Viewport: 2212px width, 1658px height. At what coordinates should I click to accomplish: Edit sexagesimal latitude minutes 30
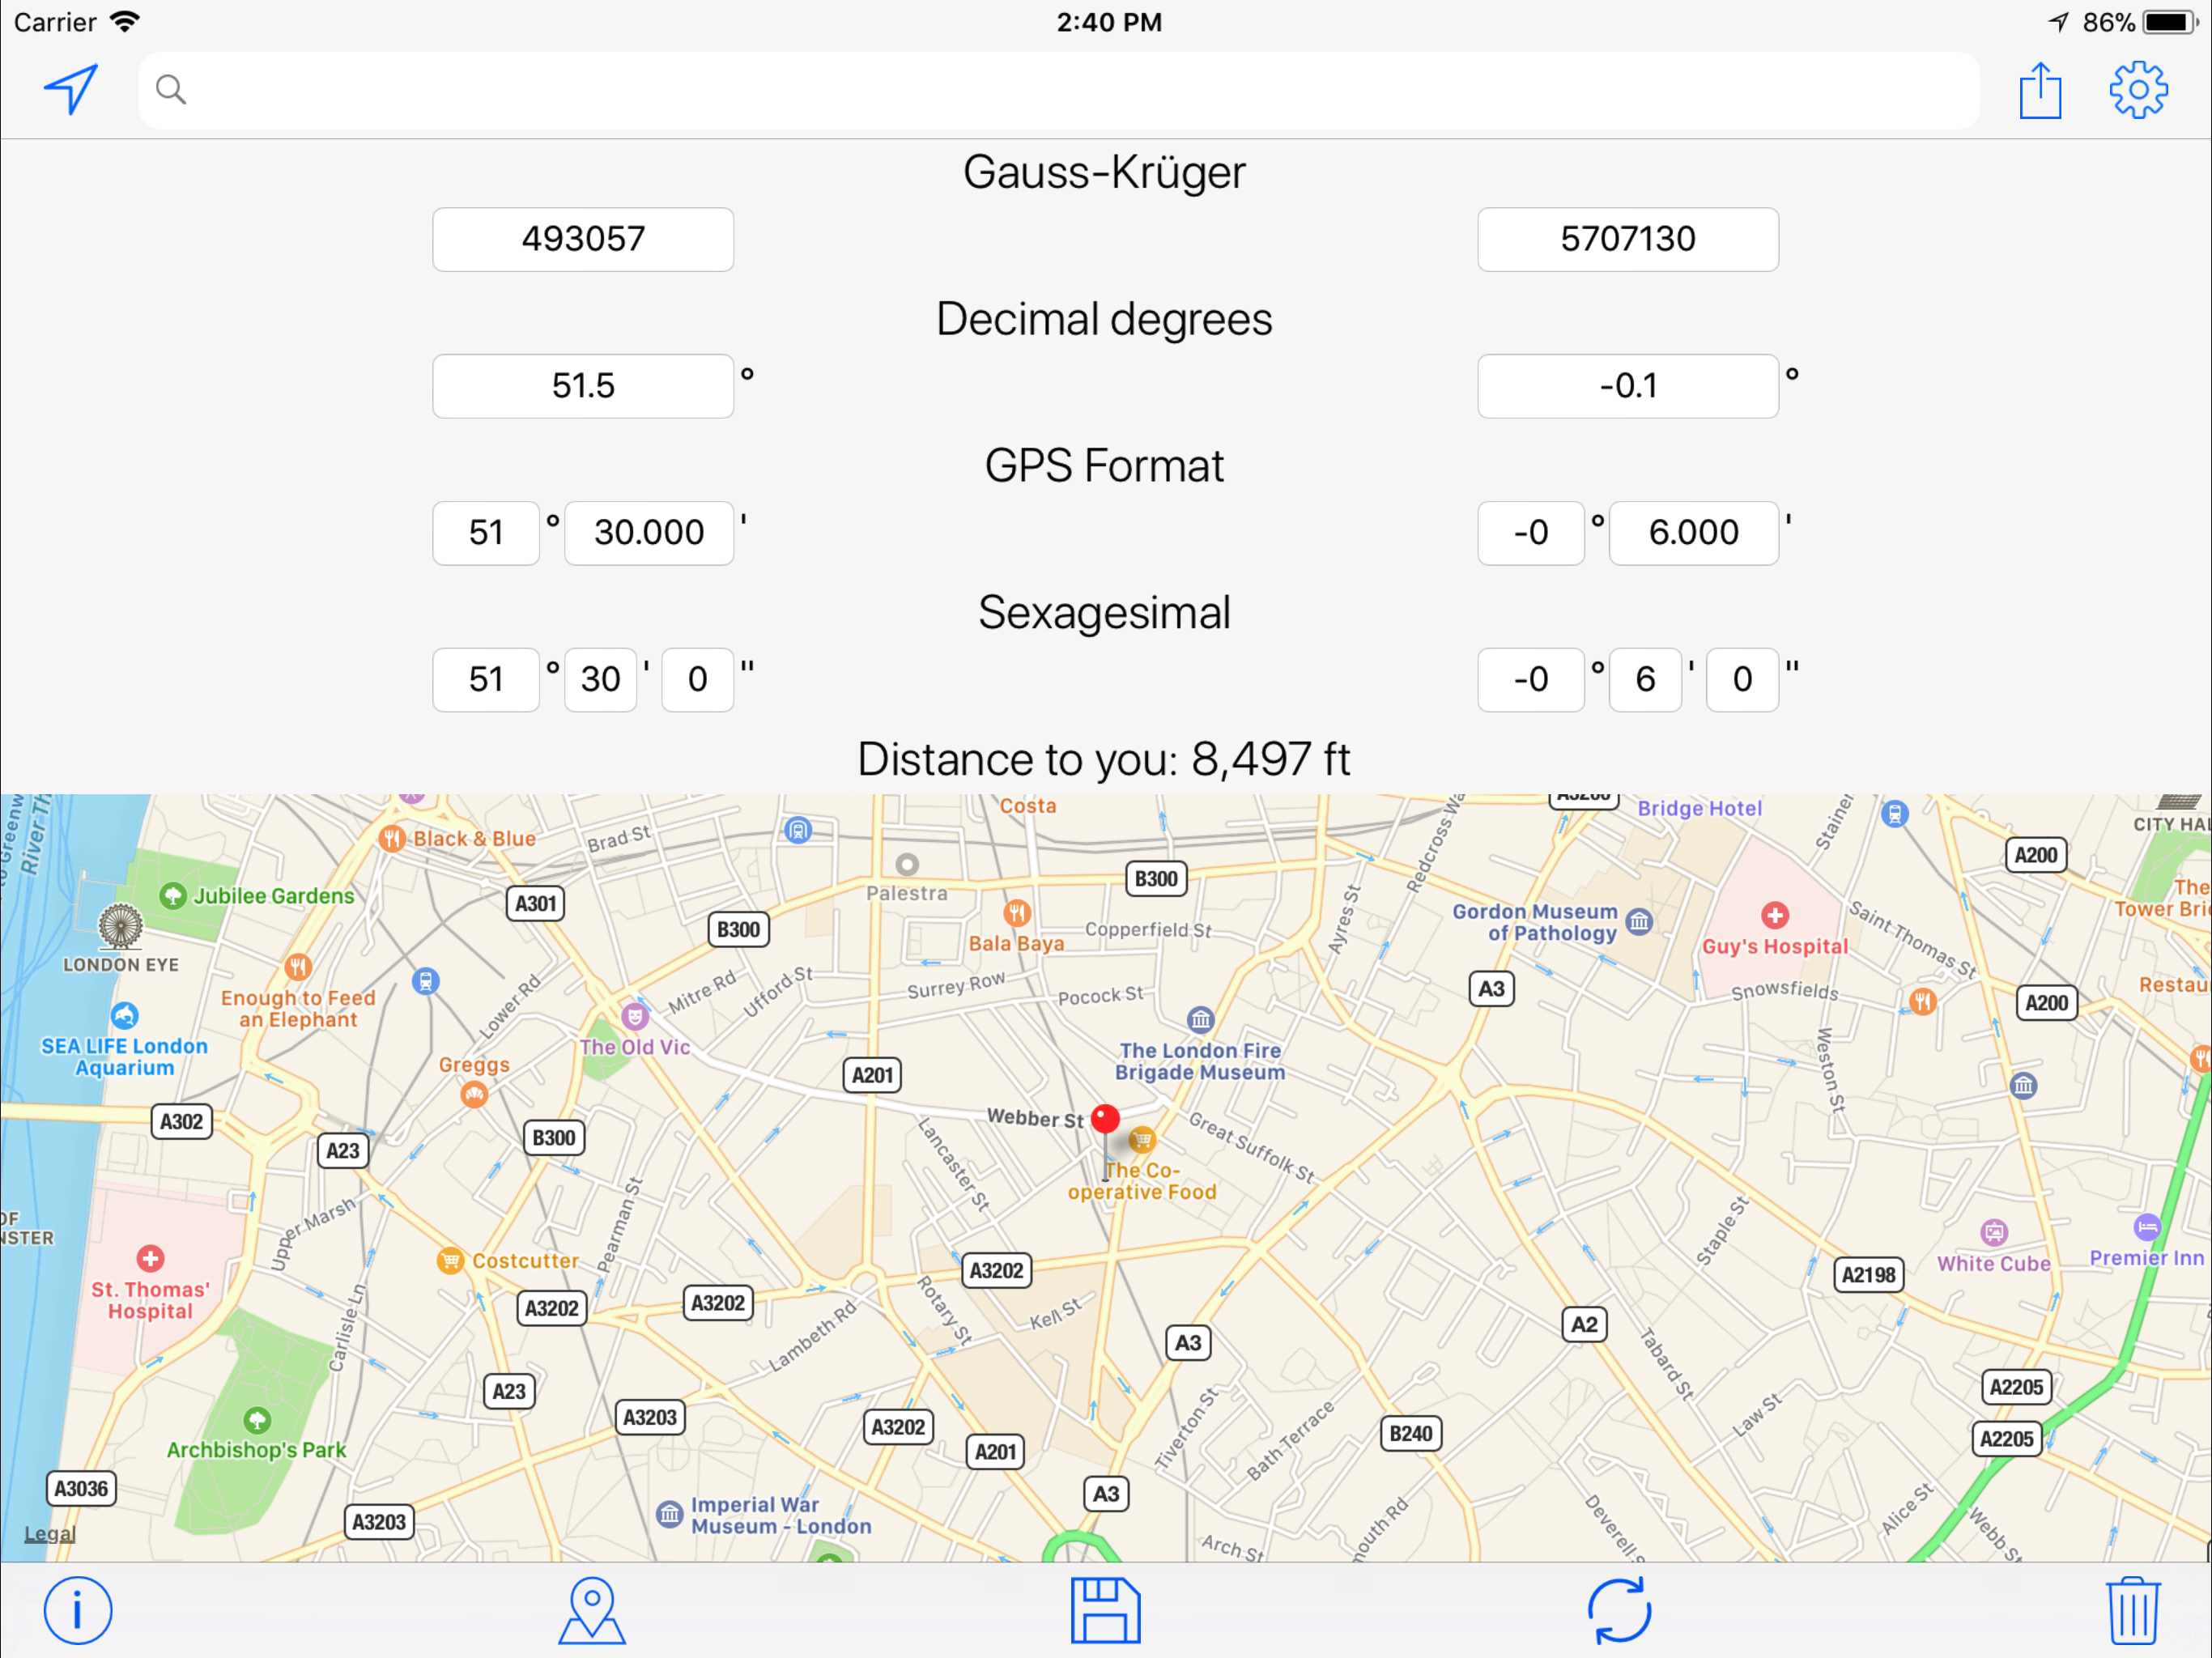click(601, 680)
